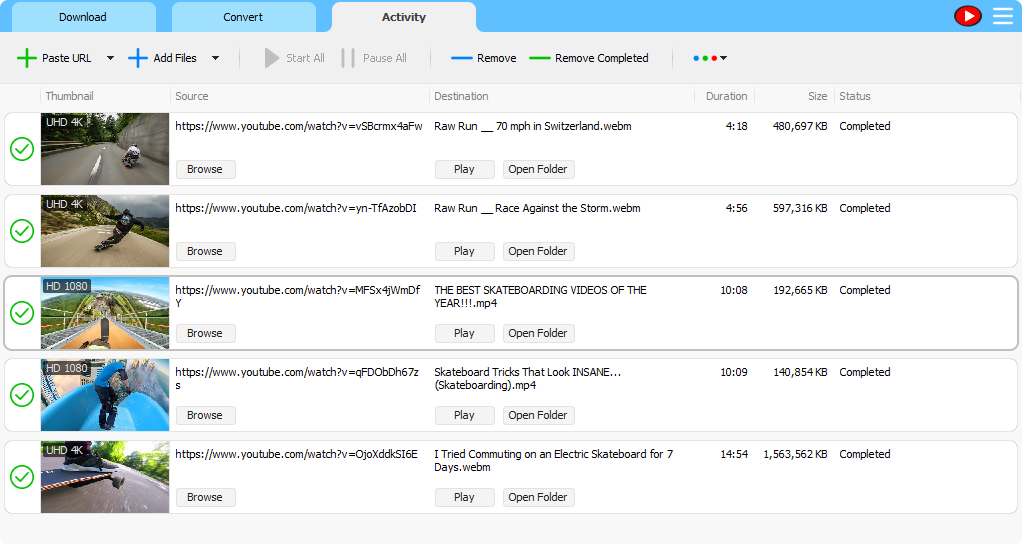Click the green Remove Completed icon
Viewport: 1022px width, 544px height.
tap(540, 58)
